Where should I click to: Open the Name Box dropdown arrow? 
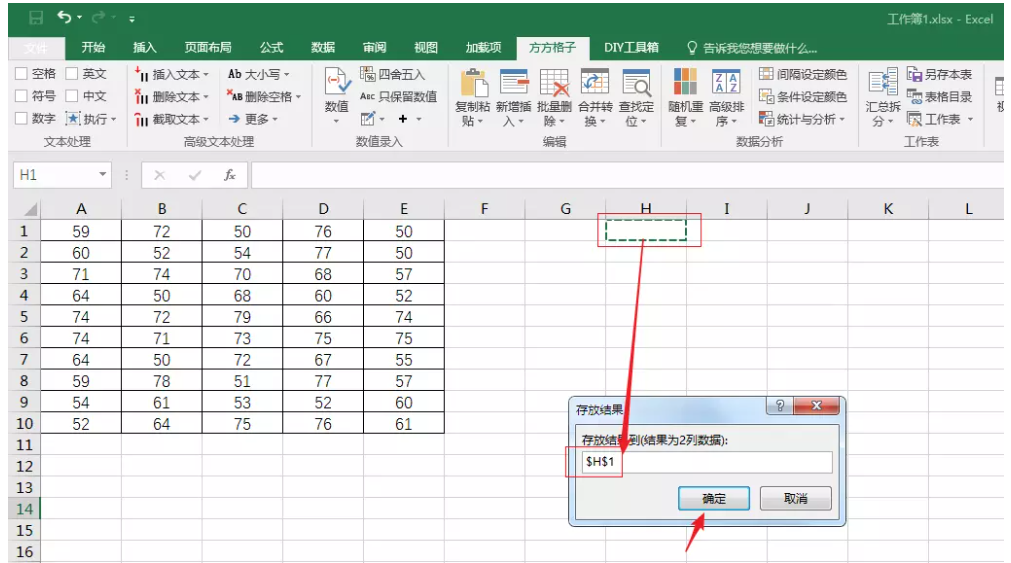point(103,175)
